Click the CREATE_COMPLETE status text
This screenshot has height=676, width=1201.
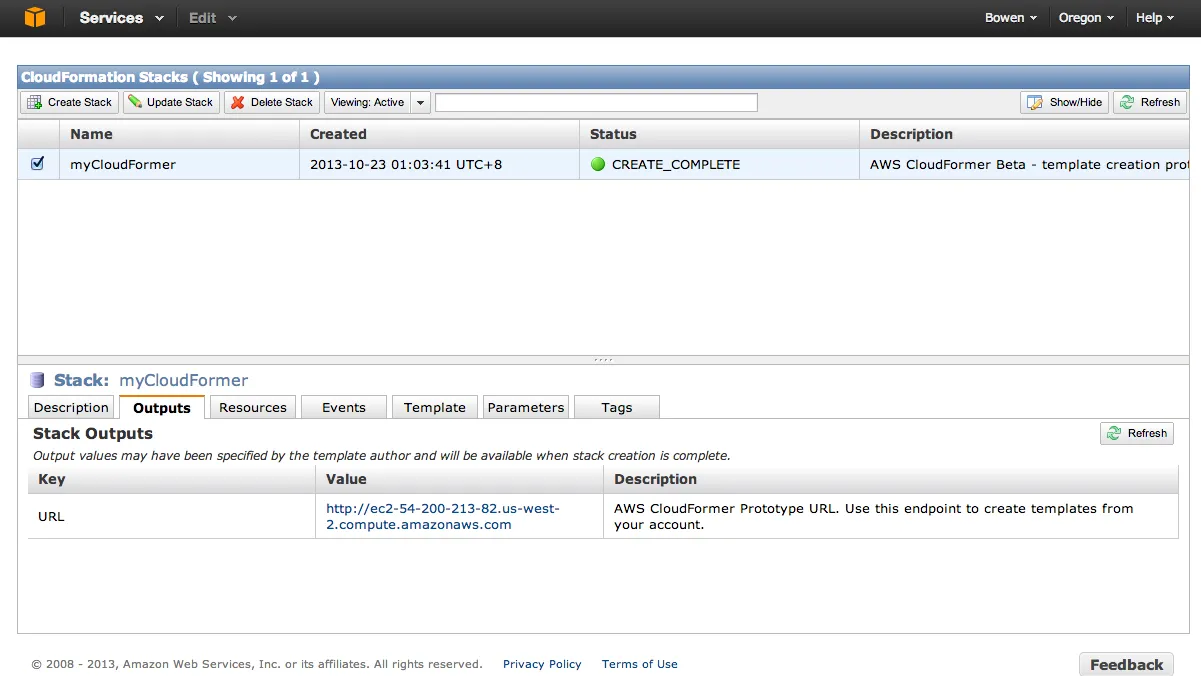[x=676, y=164]
